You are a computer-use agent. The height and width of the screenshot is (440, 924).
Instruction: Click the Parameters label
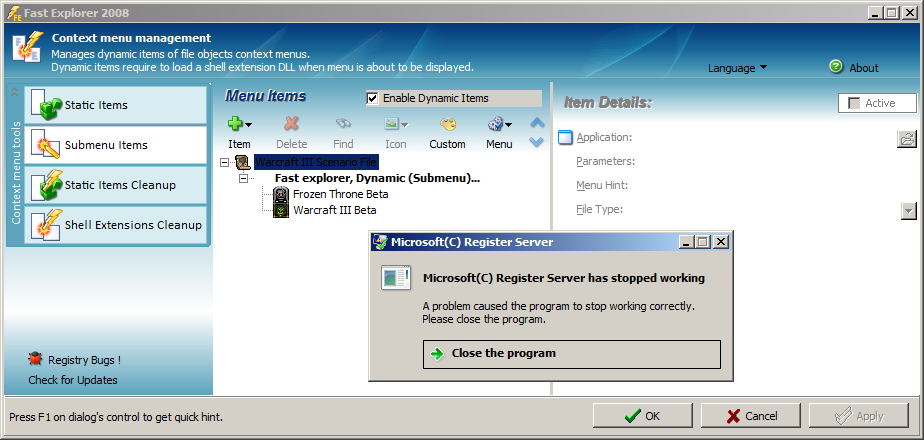605,161
